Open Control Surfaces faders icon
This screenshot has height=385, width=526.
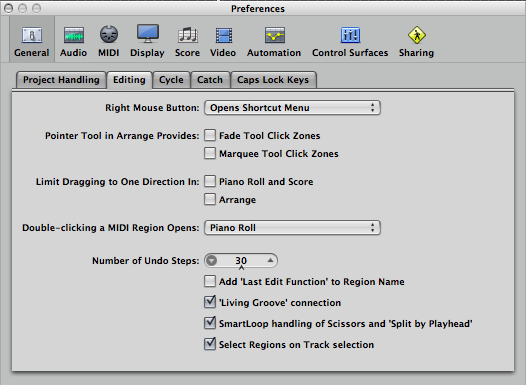coord(350,35)
